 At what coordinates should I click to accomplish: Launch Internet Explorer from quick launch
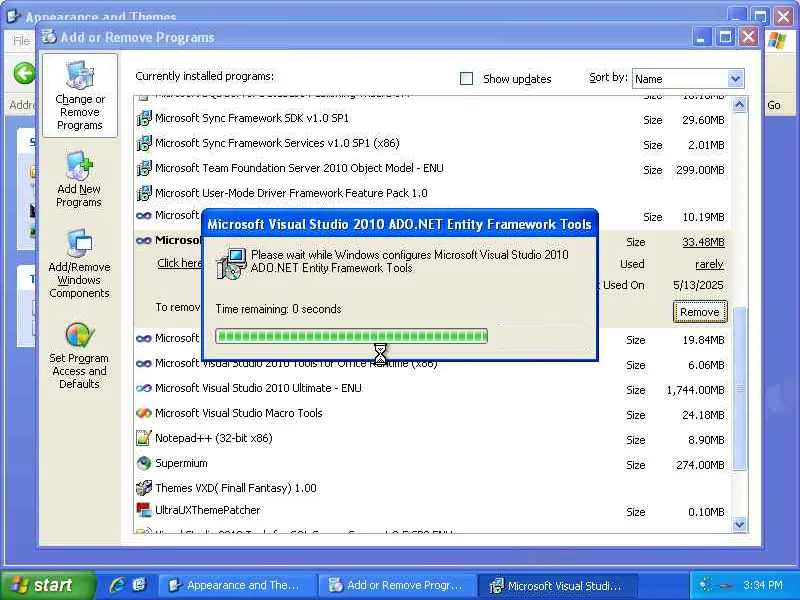coord(117,585)
